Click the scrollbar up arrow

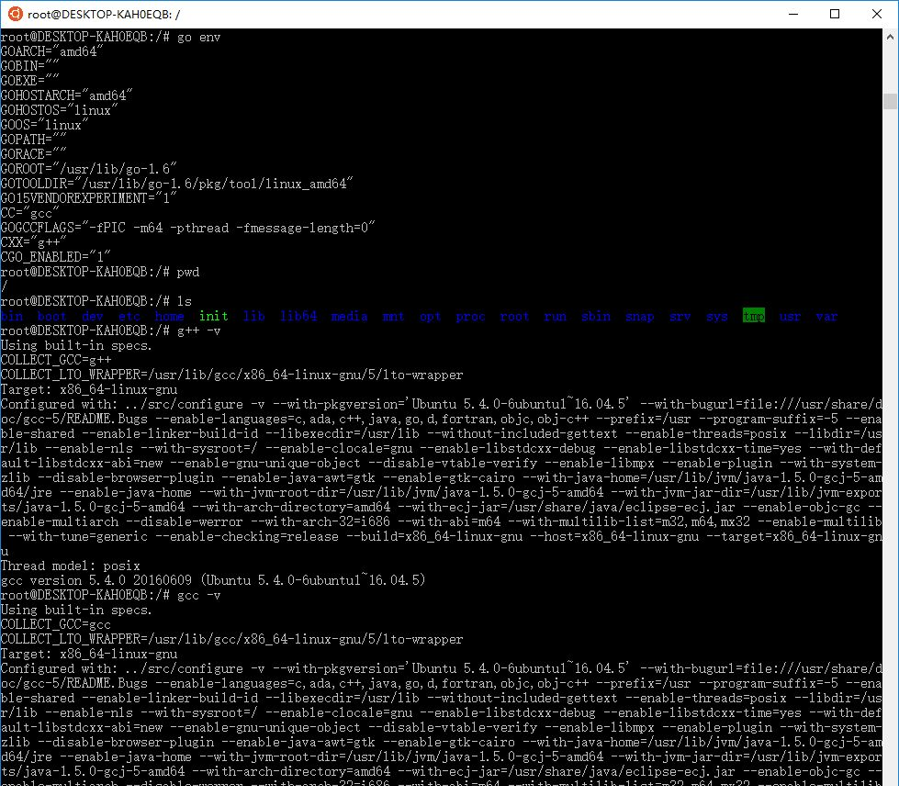[890, 37]
